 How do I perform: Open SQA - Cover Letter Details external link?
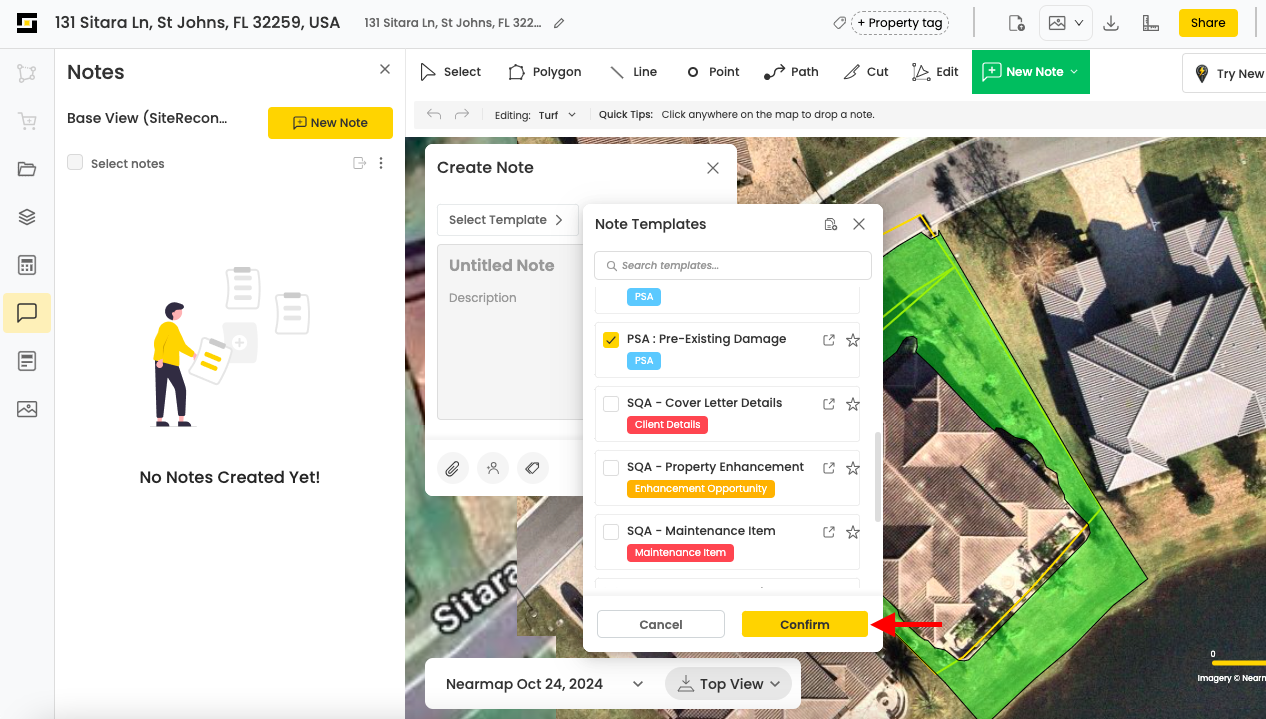pyautogui.click(x=829, y=404)
